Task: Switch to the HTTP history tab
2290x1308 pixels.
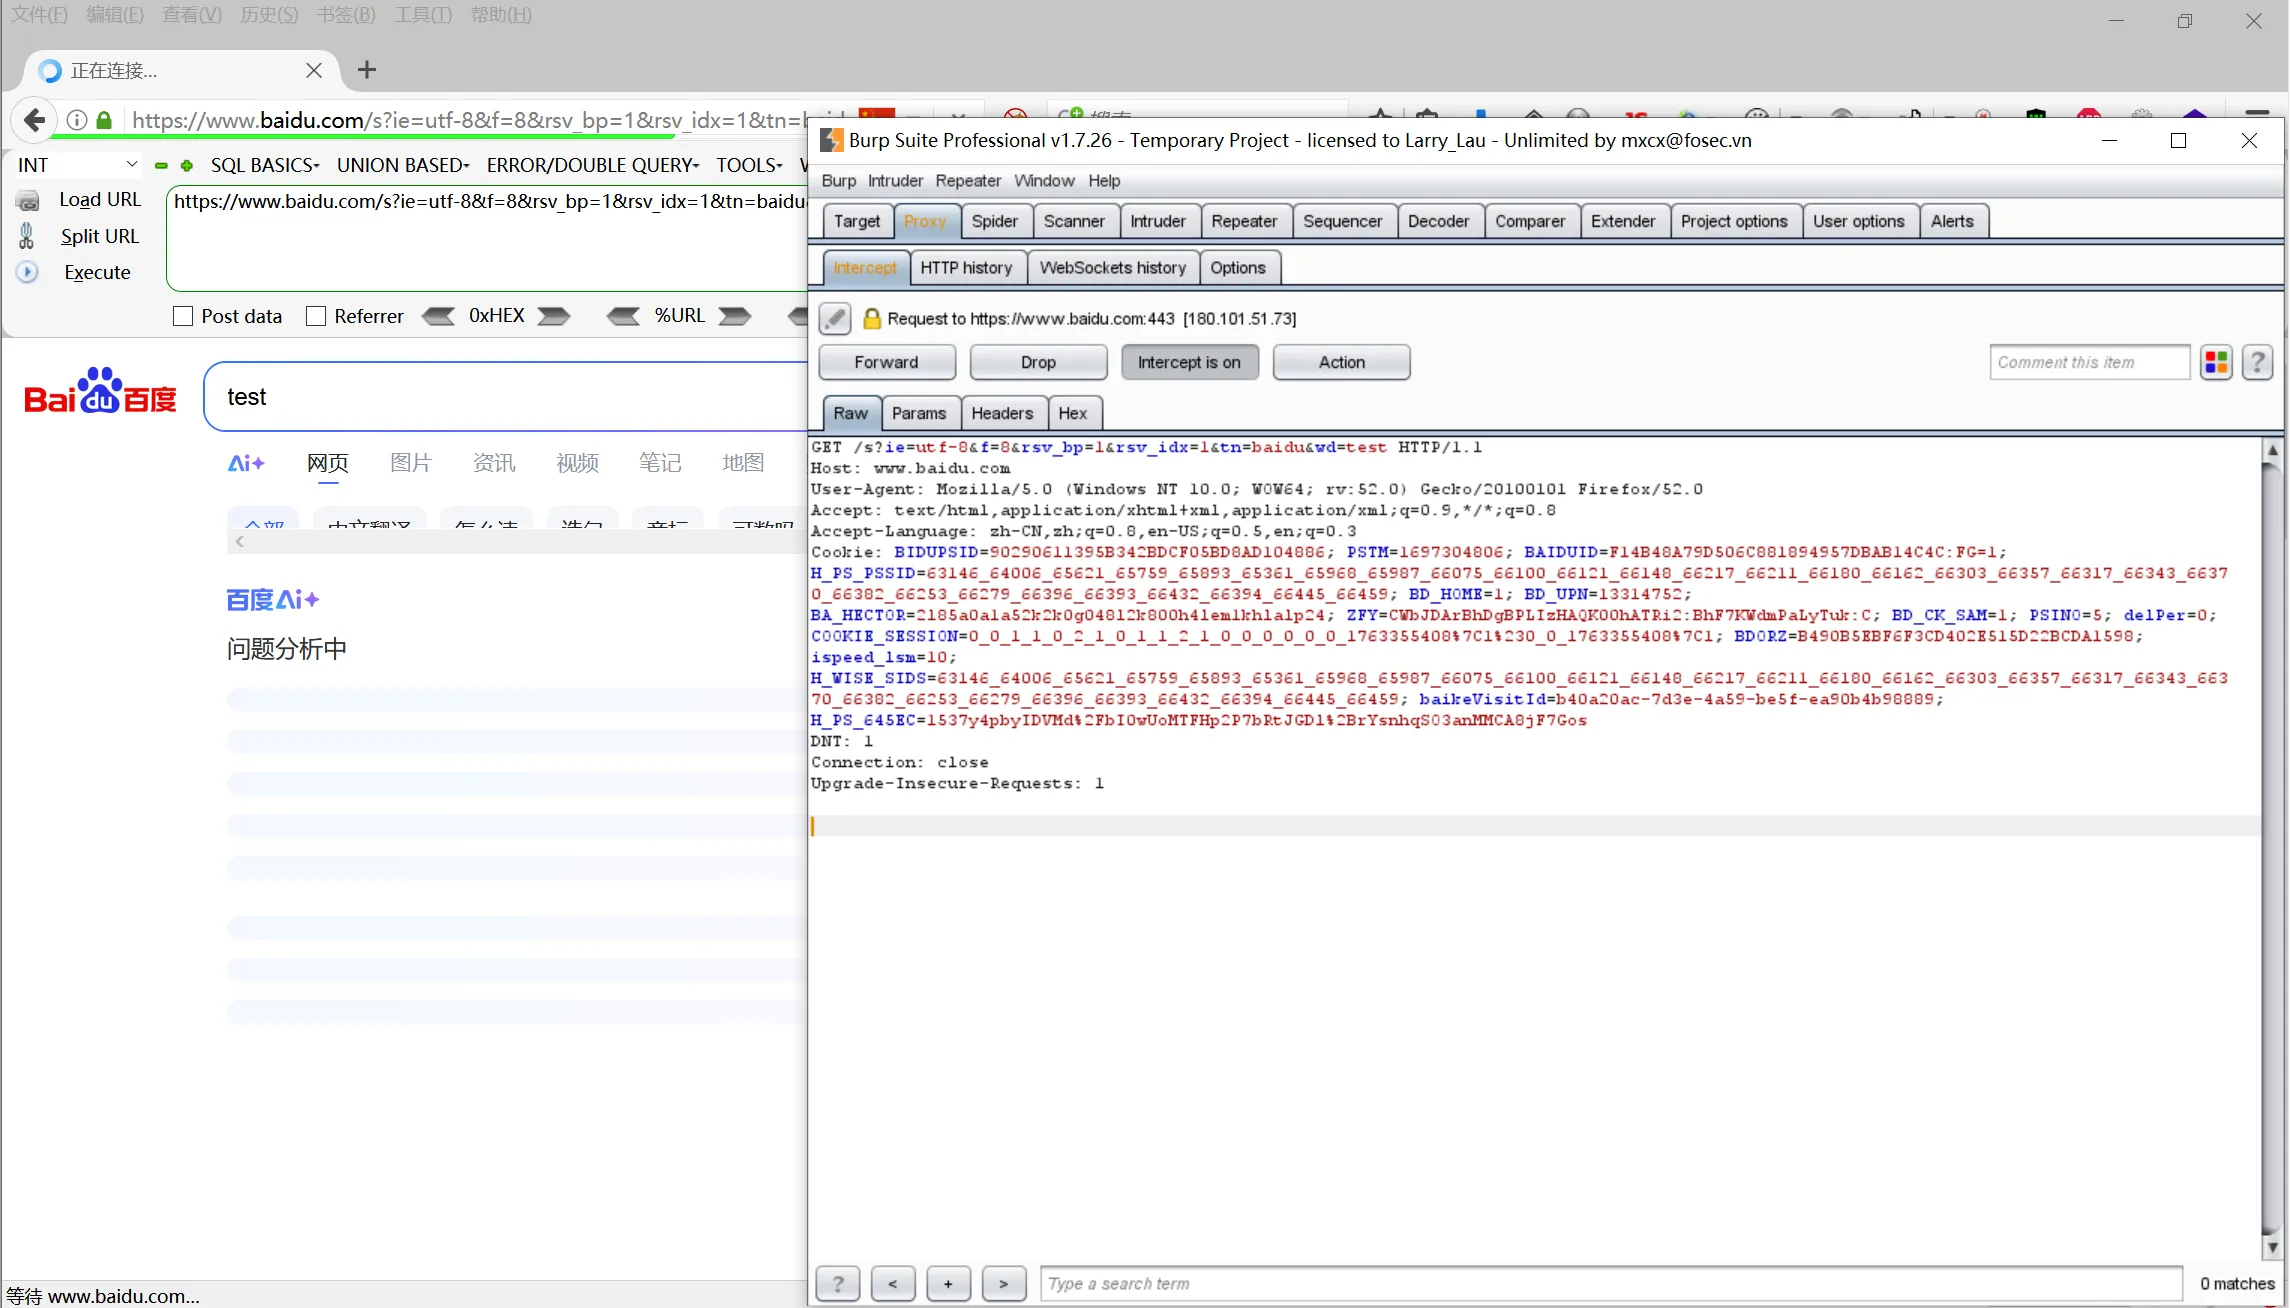Action: [x=966, y=267]
